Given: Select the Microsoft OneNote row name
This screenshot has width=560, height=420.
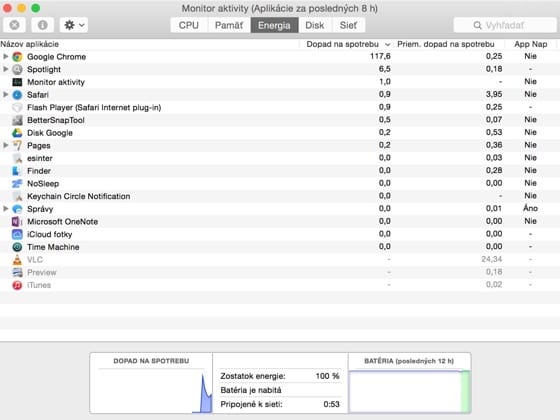Looking at the screenshot, I should (x=62, y=222).
